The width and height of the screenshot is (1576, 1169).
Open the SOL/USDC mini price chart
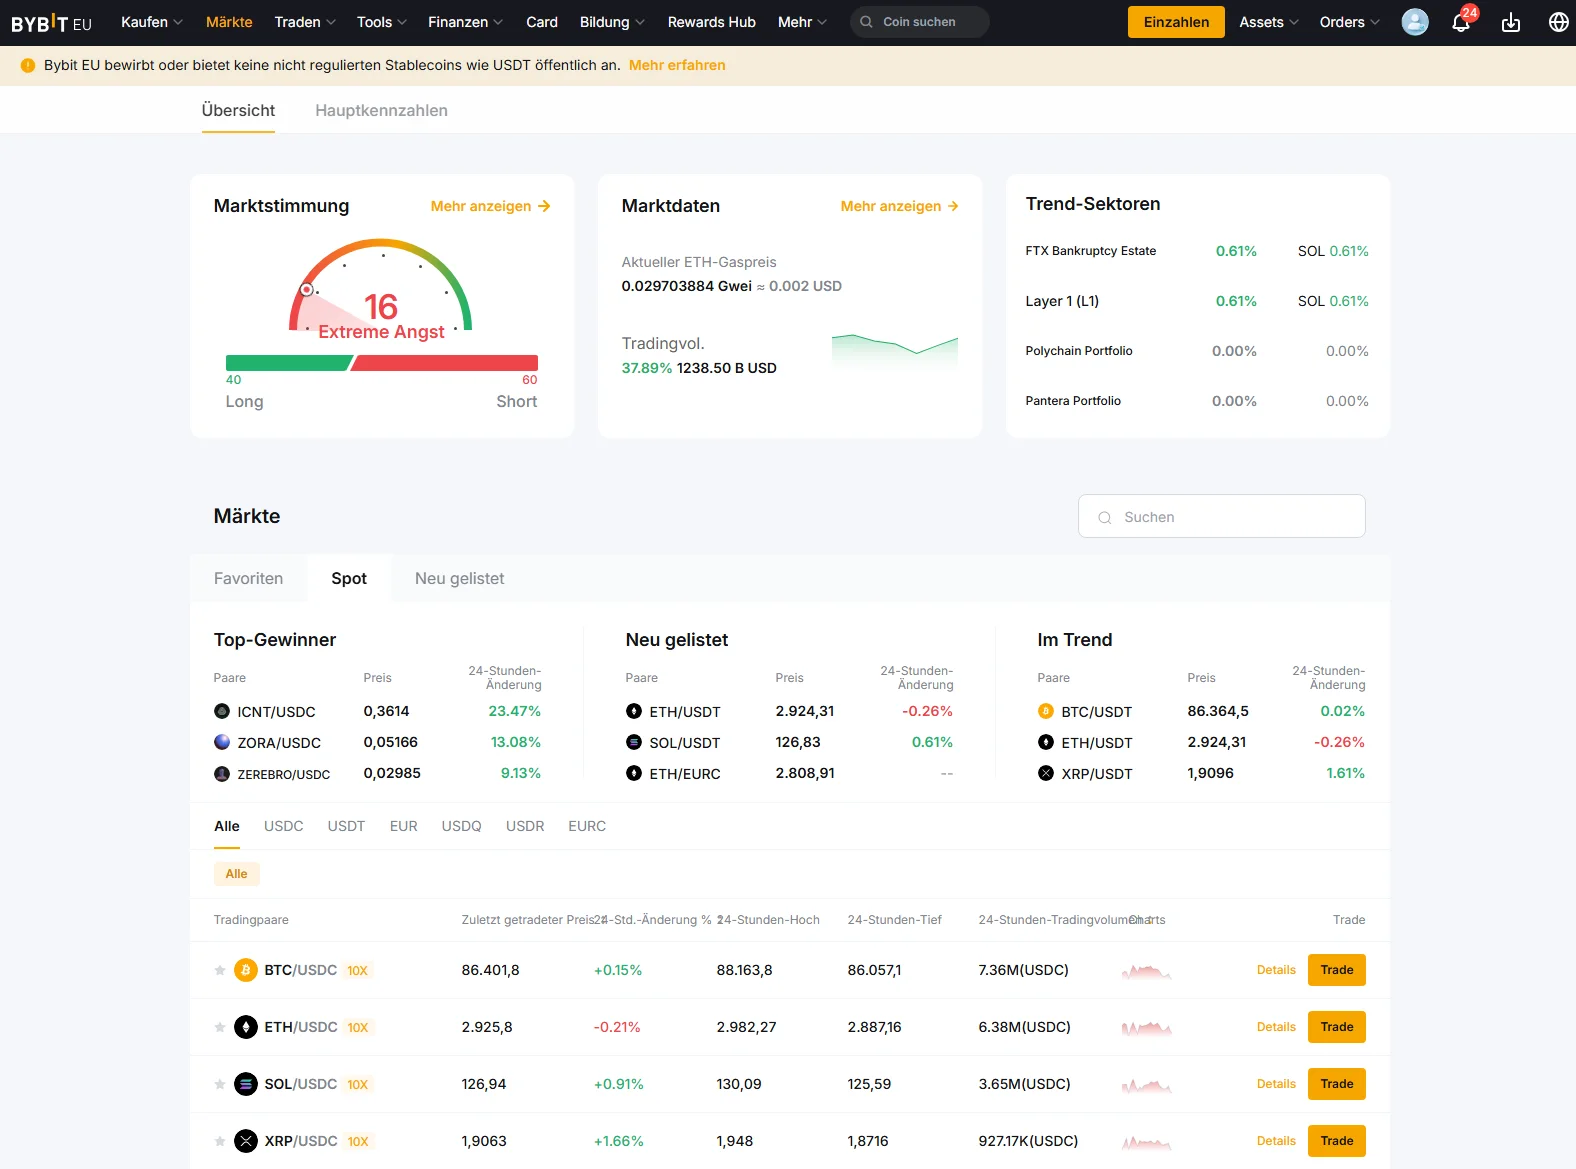(1146, 1085)
